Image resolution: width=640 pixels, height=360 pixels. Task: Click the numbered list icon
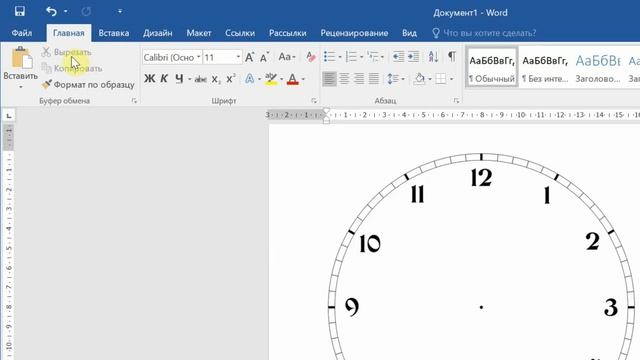click(351, 57)
